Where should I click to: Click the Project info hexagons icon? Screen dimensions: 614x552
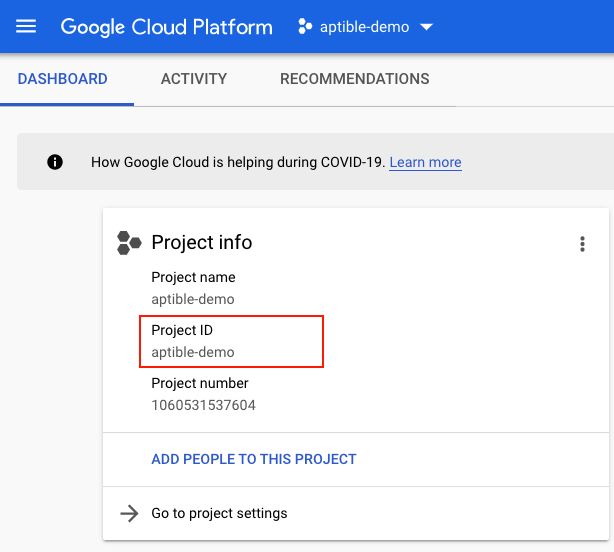[x=129, y=243]
